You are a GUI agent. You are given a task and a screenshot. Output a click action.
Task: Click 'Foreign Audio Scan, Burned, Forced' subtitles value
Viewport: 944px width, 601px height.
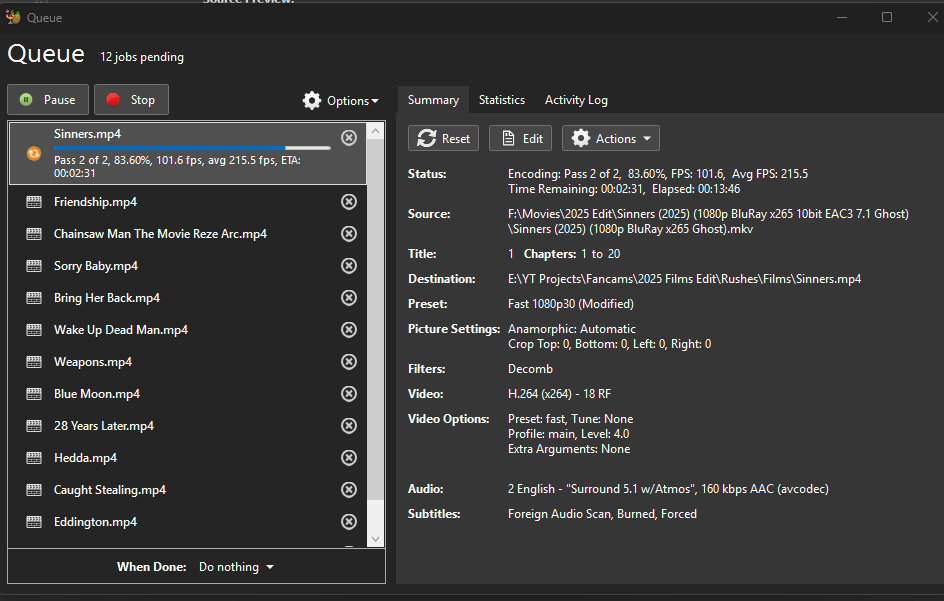603,514
